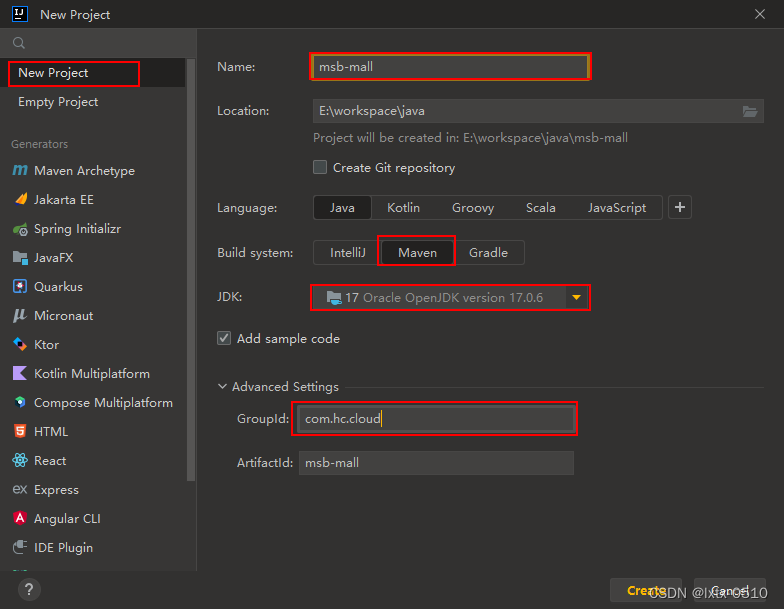Open Kotlin Multiplatform generator
This screenshot has height=609, width=784.
coord(92,374)
